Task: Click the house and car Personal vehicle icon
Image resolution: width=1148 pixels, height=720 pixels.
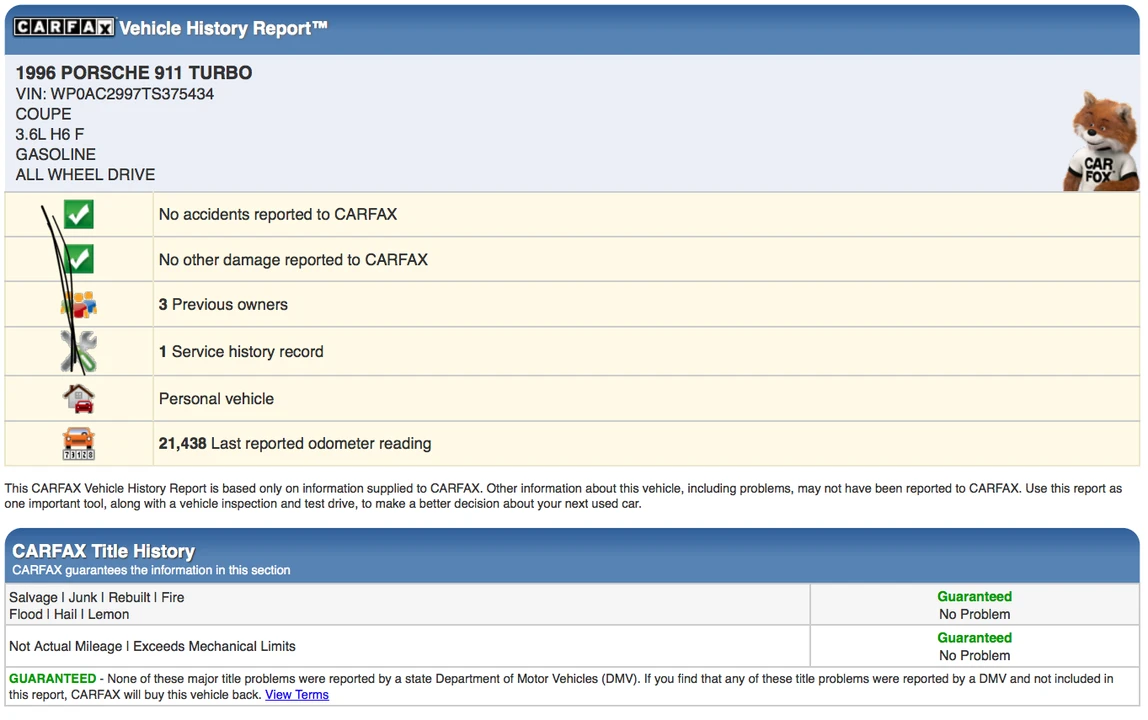Action: [78, 398]
